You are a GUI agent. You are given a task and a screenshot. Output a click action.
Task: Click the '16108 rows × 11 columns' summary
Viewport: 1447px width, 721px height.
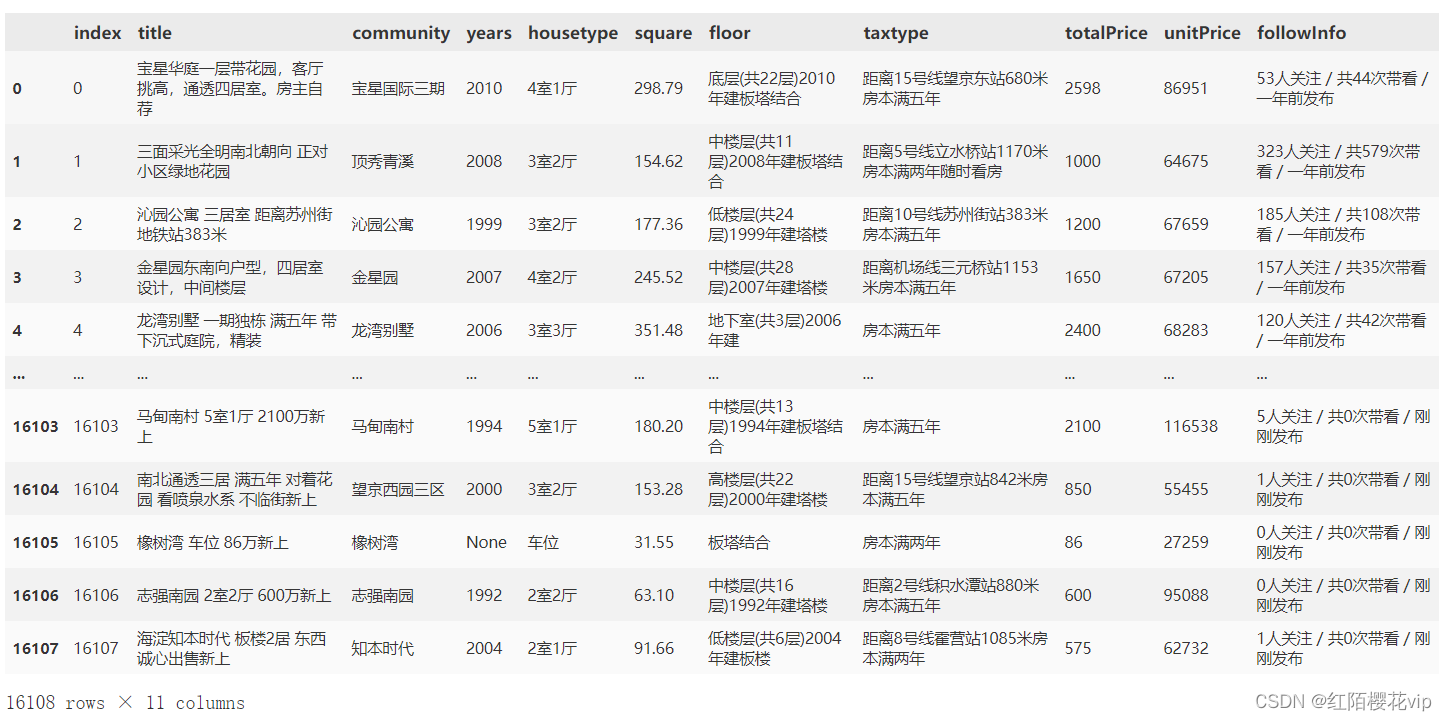[x=125, y=703]
